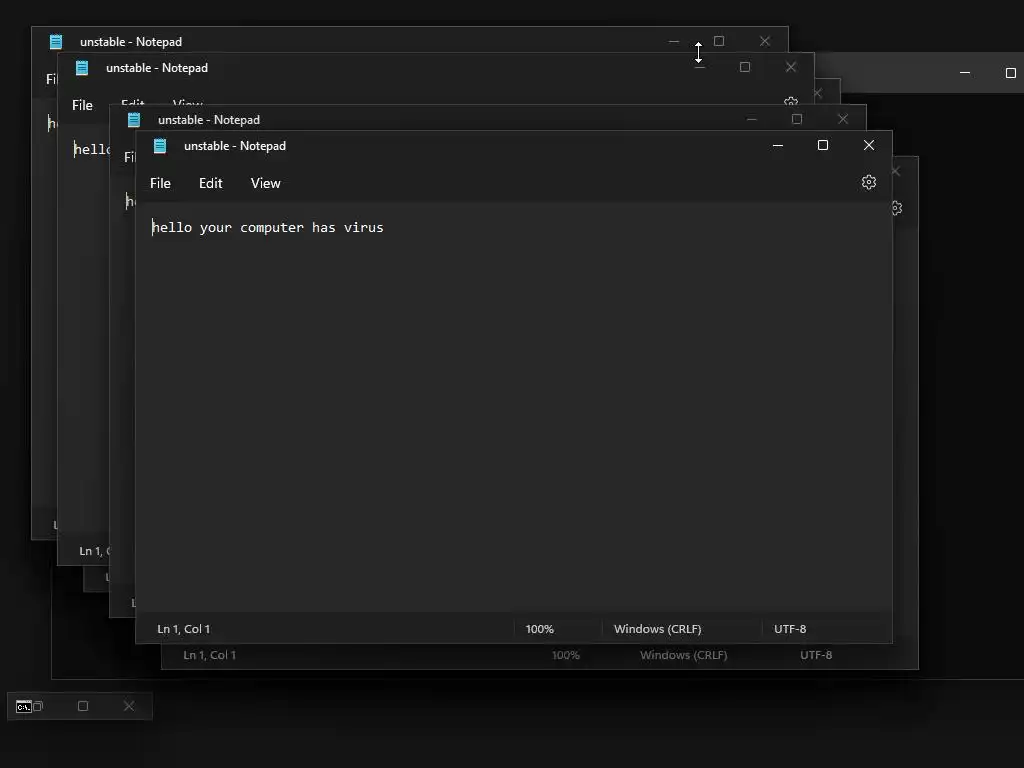1024x768 pixels.
Task: Click the Notepad icon of the window titled just above the frontmost
Action: [134, 120]
